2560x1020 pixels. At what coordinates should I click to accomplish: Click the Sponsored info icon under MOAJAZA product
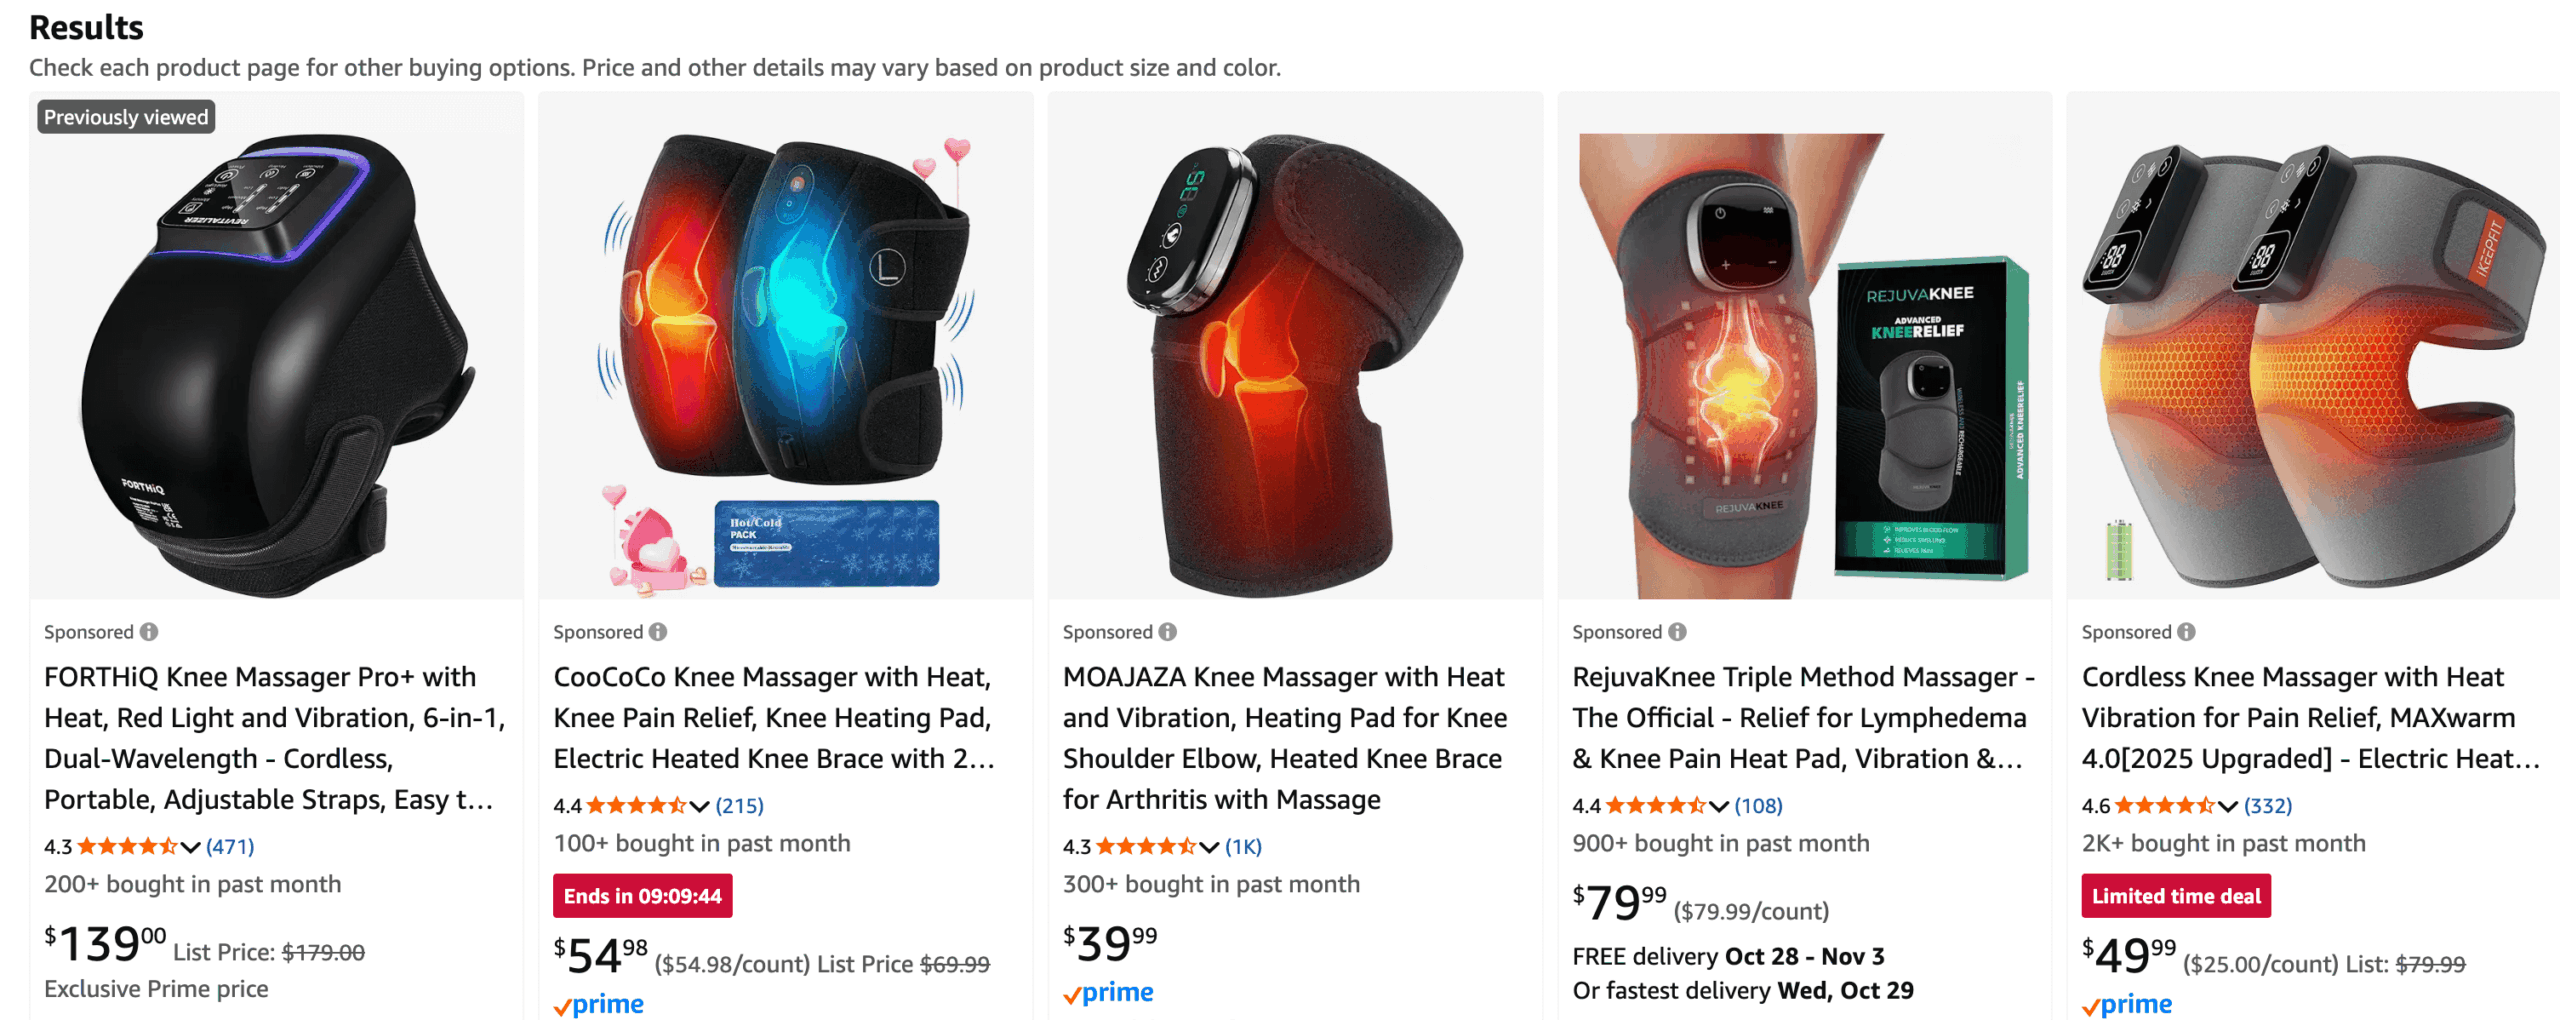tap(1168, 632)
